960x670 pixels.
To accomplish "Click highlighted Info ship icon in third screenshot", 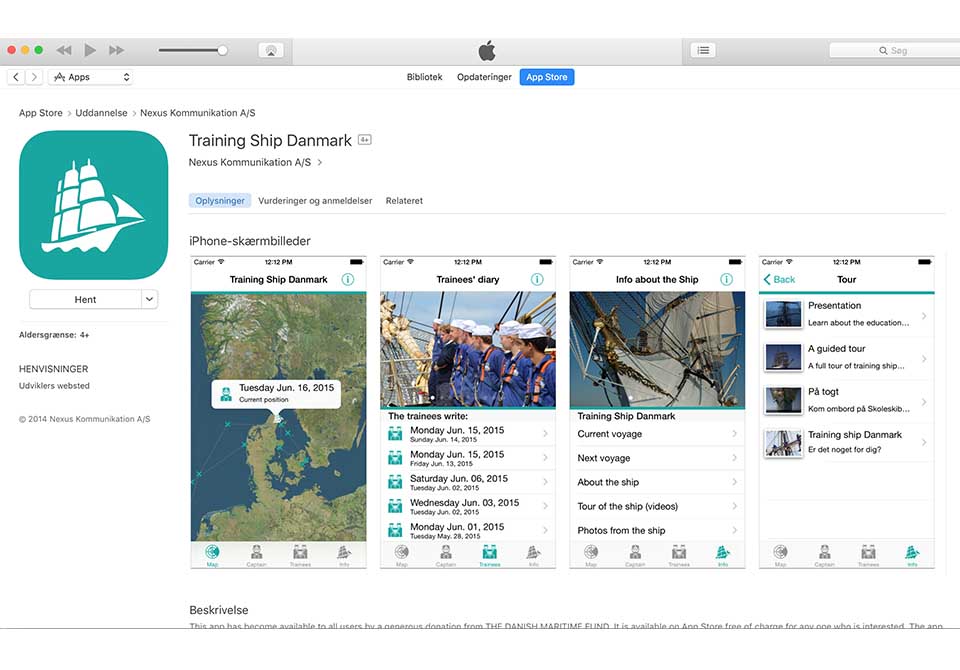I will [723, 555].
